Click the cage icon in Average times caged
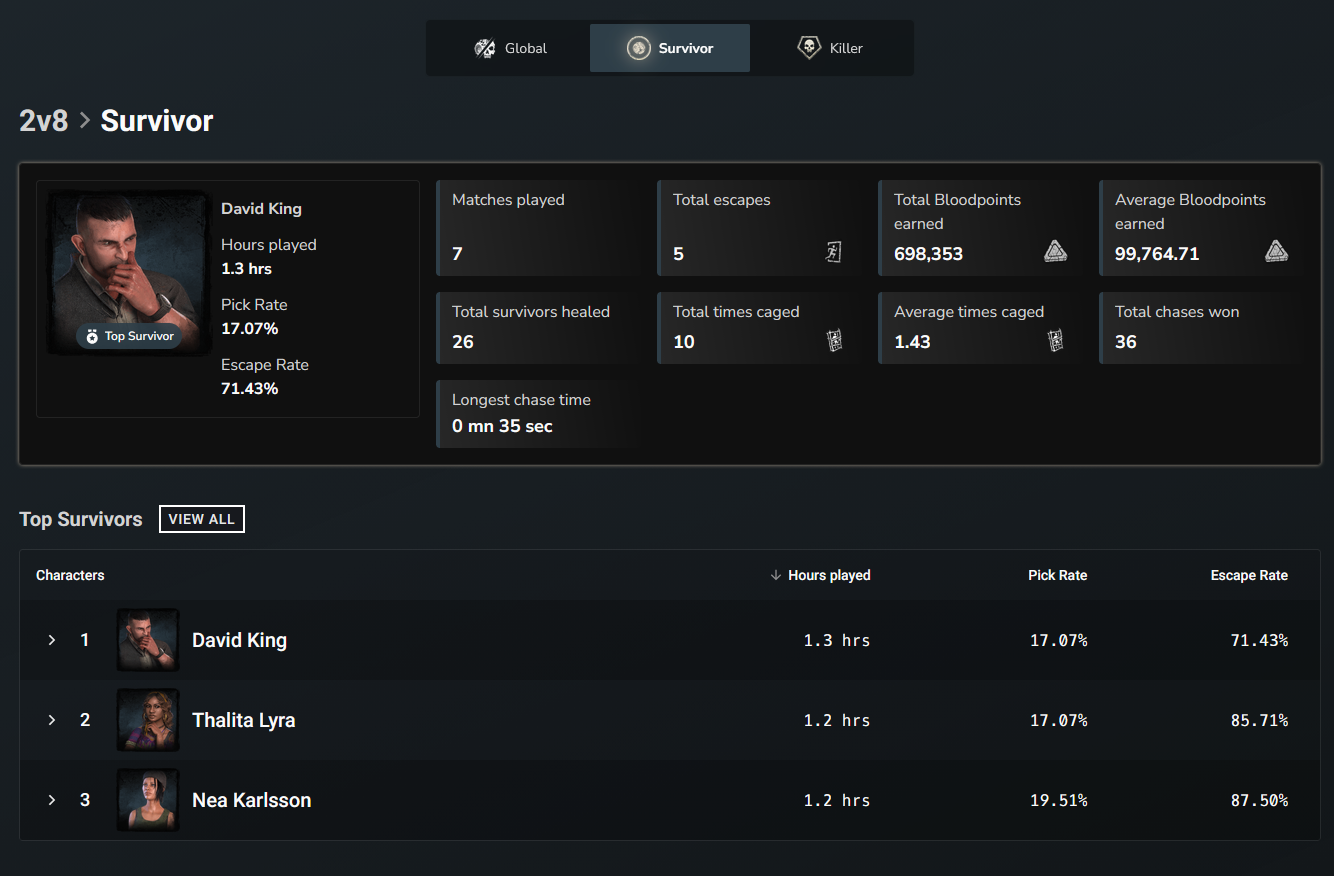Screen dimensions: 1334x876 tap(1055, 340)
